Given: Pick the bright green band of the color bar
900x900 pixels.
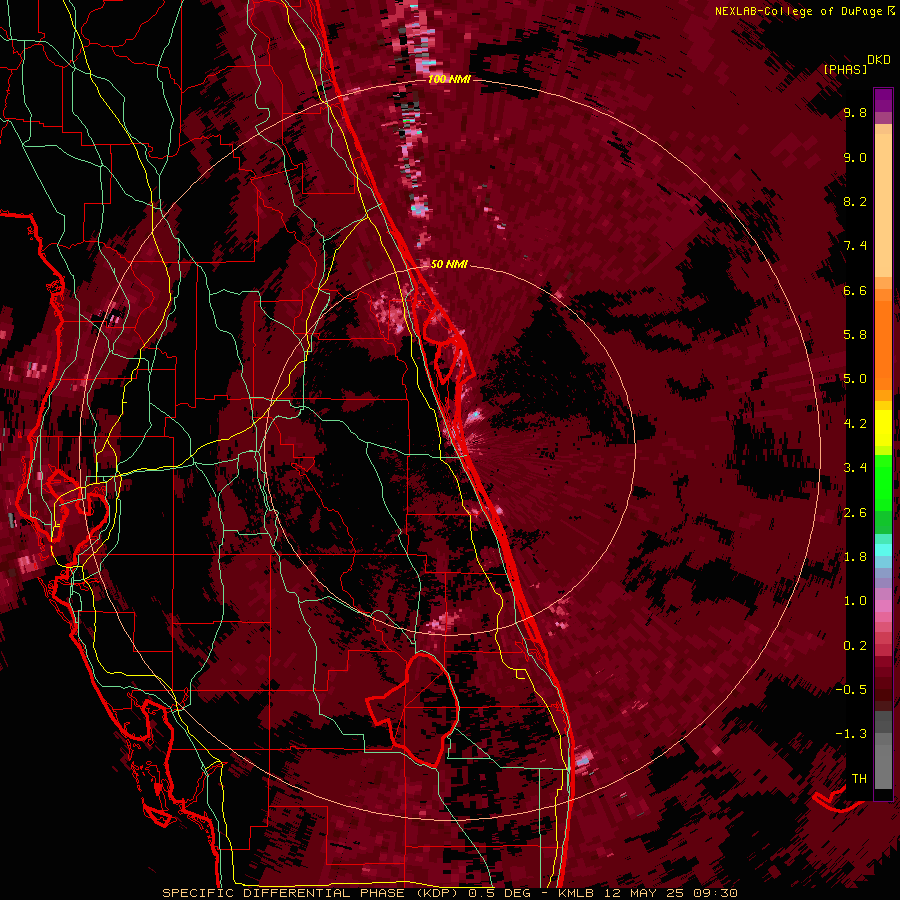Looking at the screenshot, I should [x=883, y=482].
